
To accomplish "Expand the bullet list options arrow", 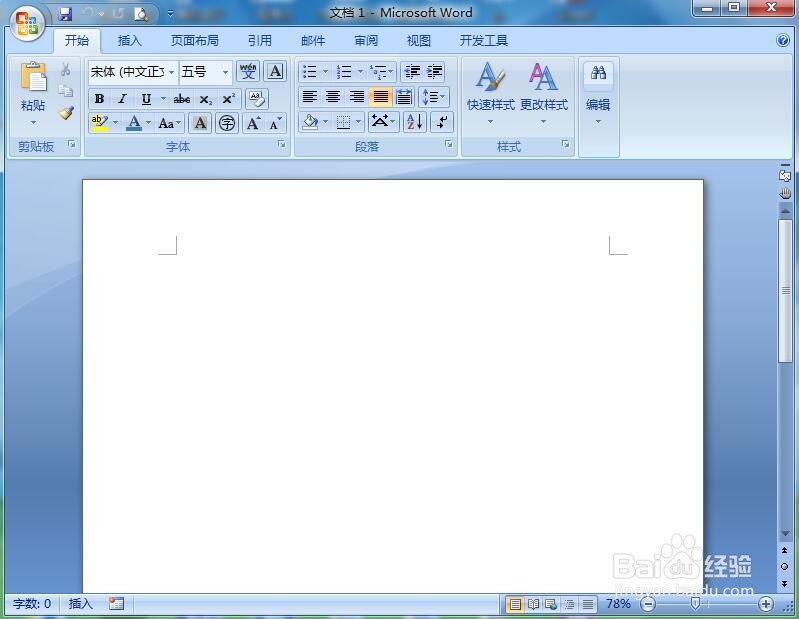I will click(x=326, y=72).
